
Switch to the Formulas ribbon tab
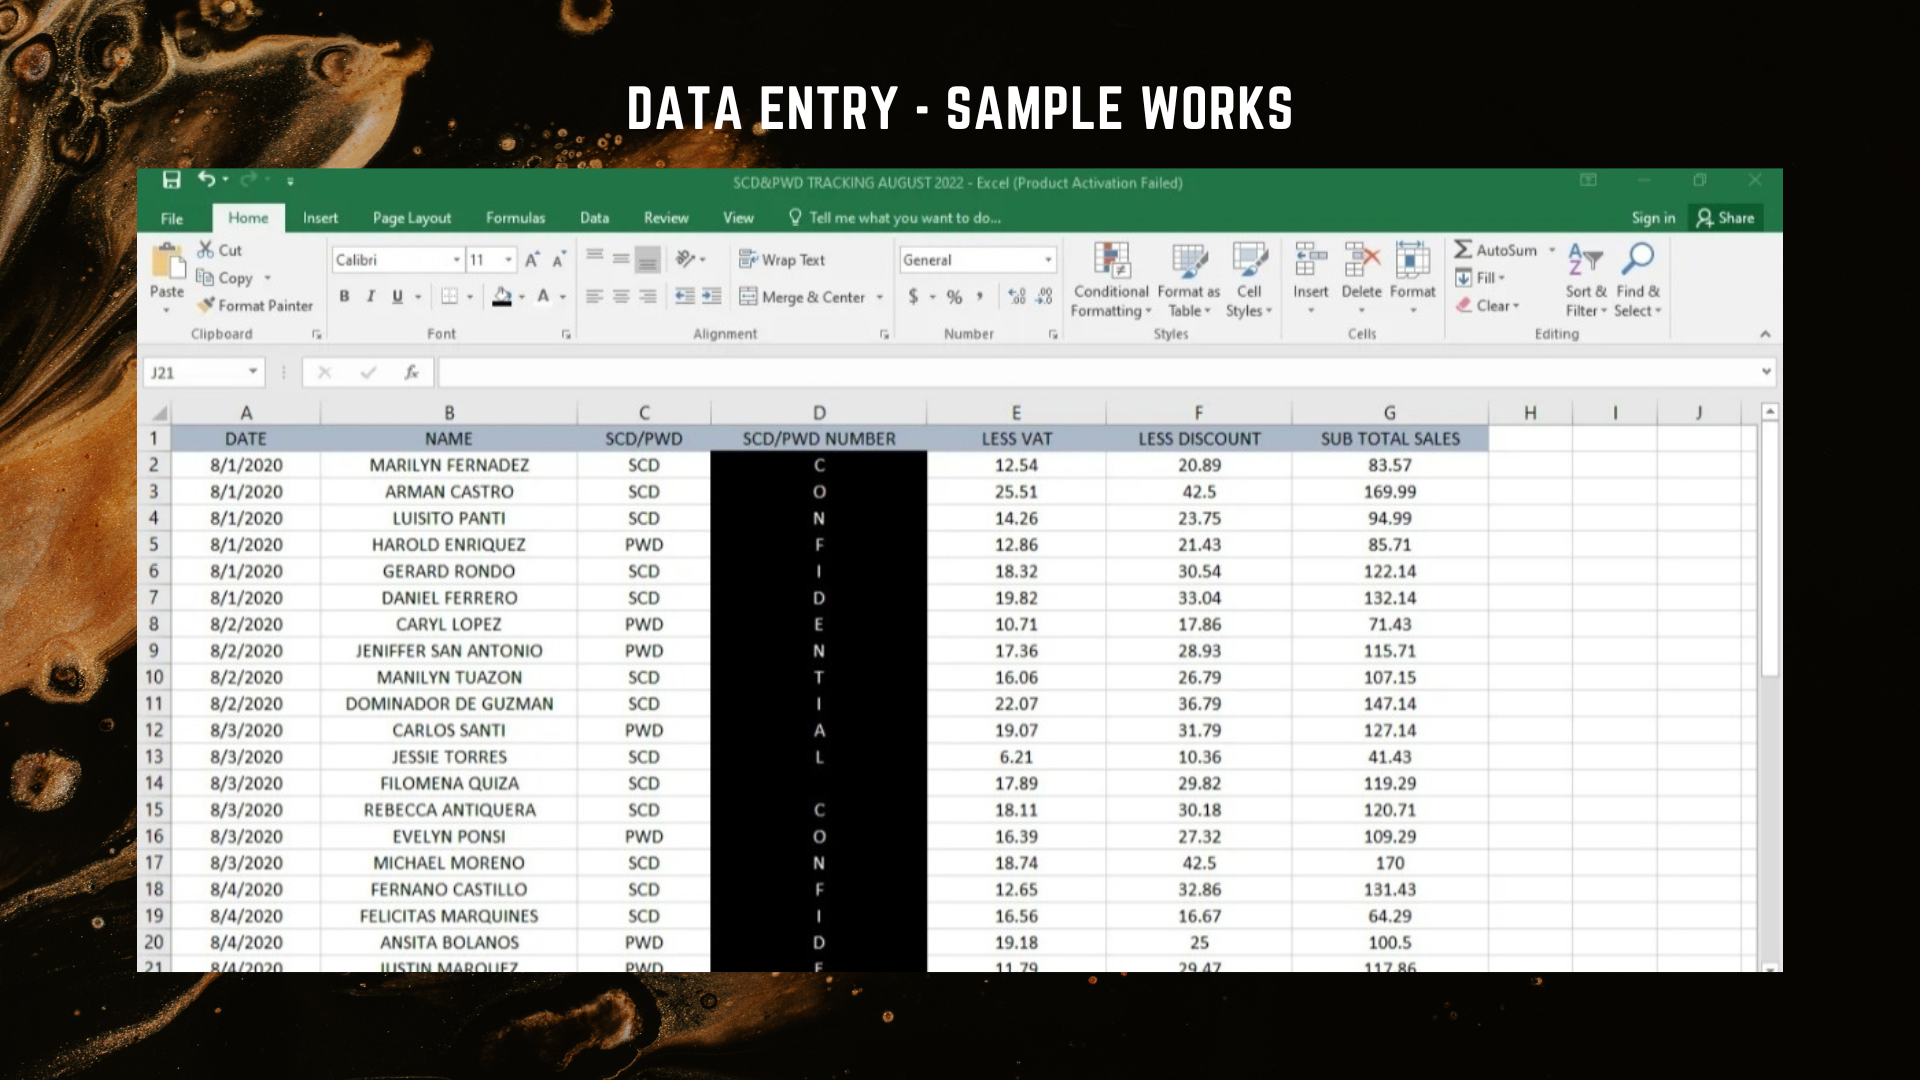(x=515, y=218)
